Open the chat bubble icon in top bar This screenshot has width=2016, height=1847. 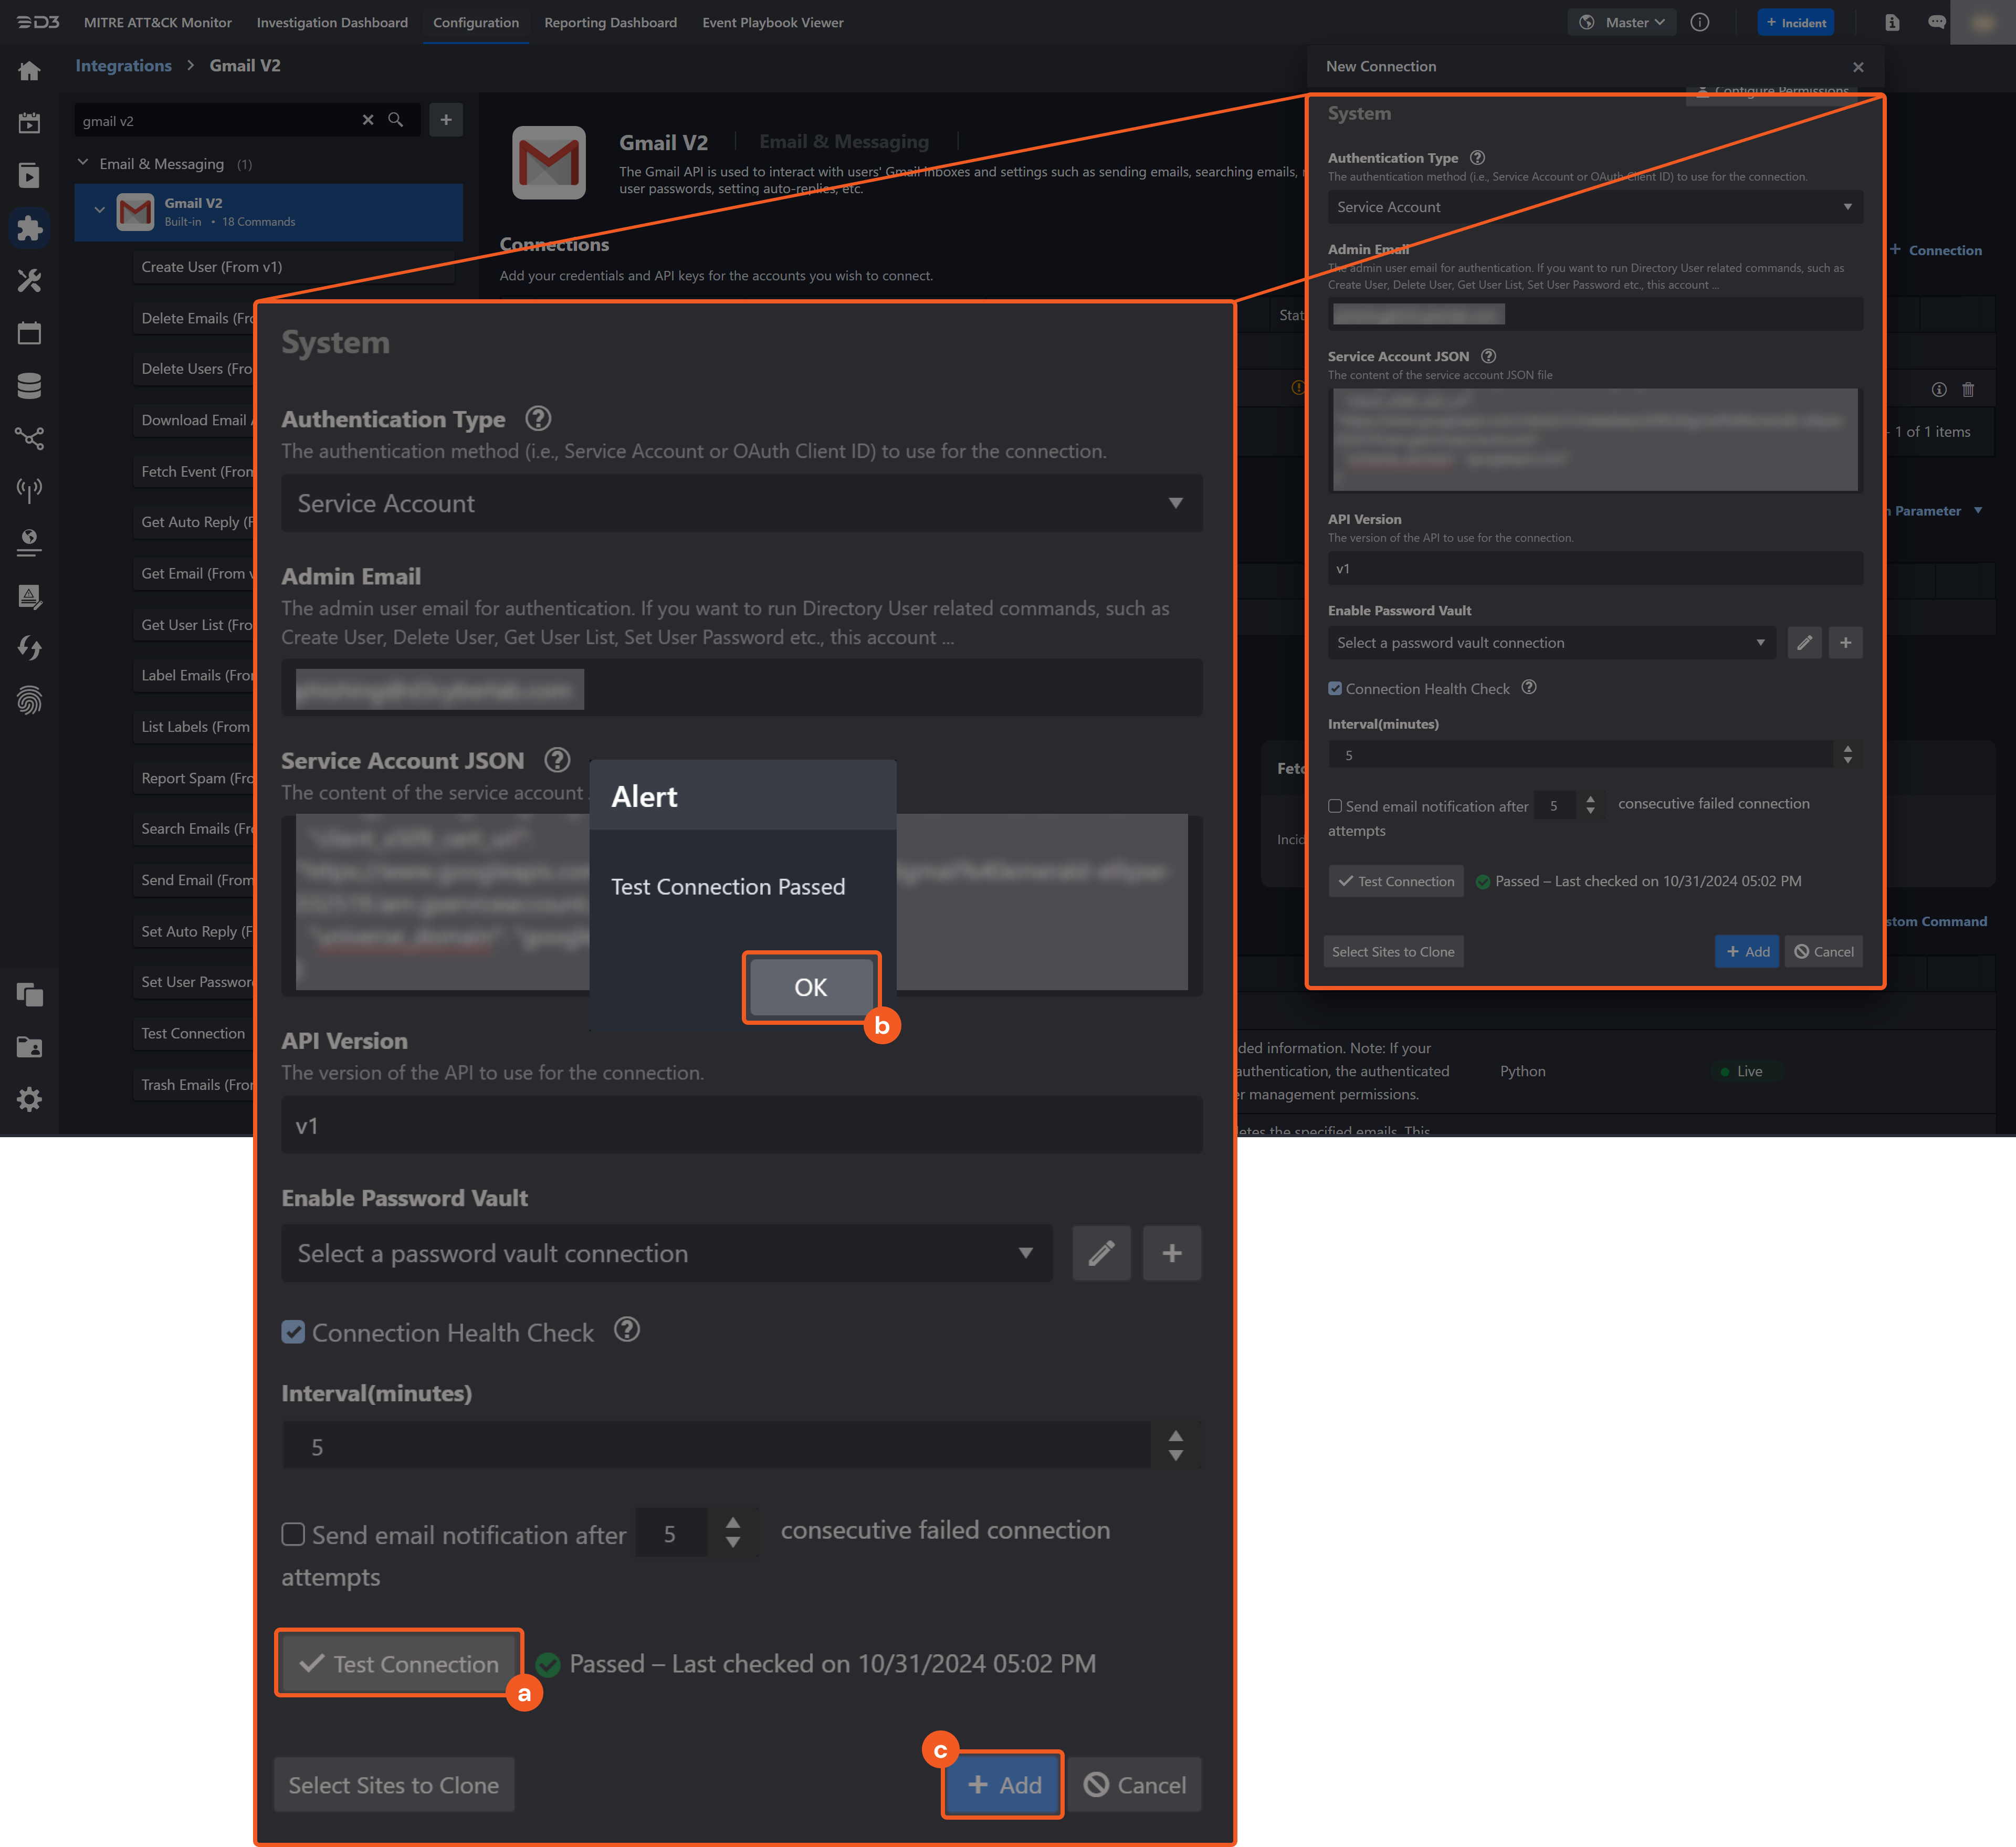coord(1937,22)
